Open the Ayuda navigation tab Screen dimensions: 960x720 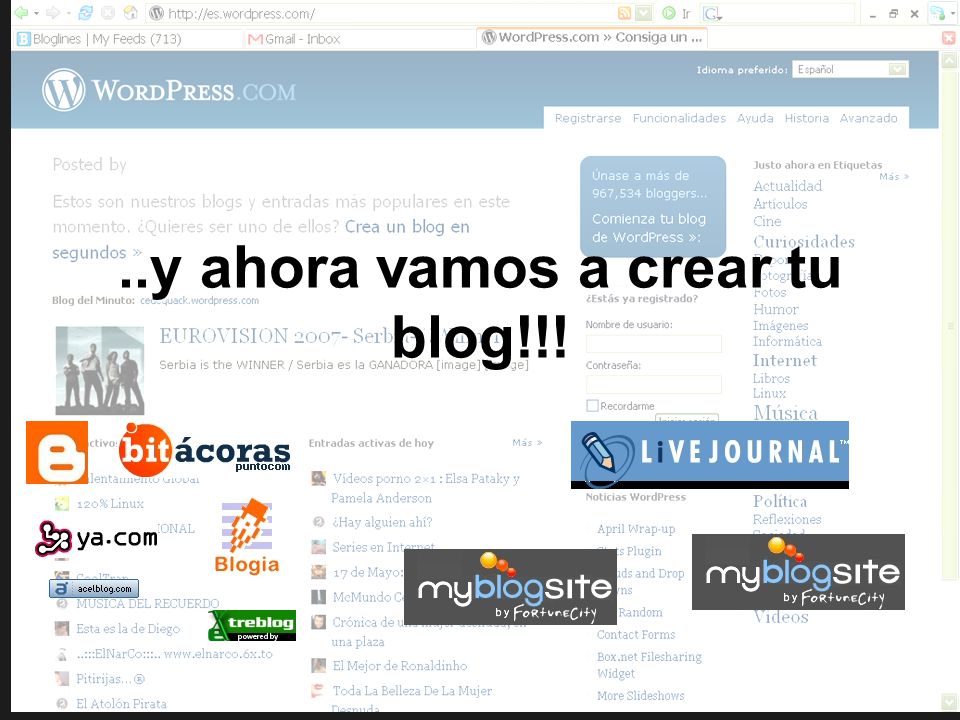tap(755, 118)
